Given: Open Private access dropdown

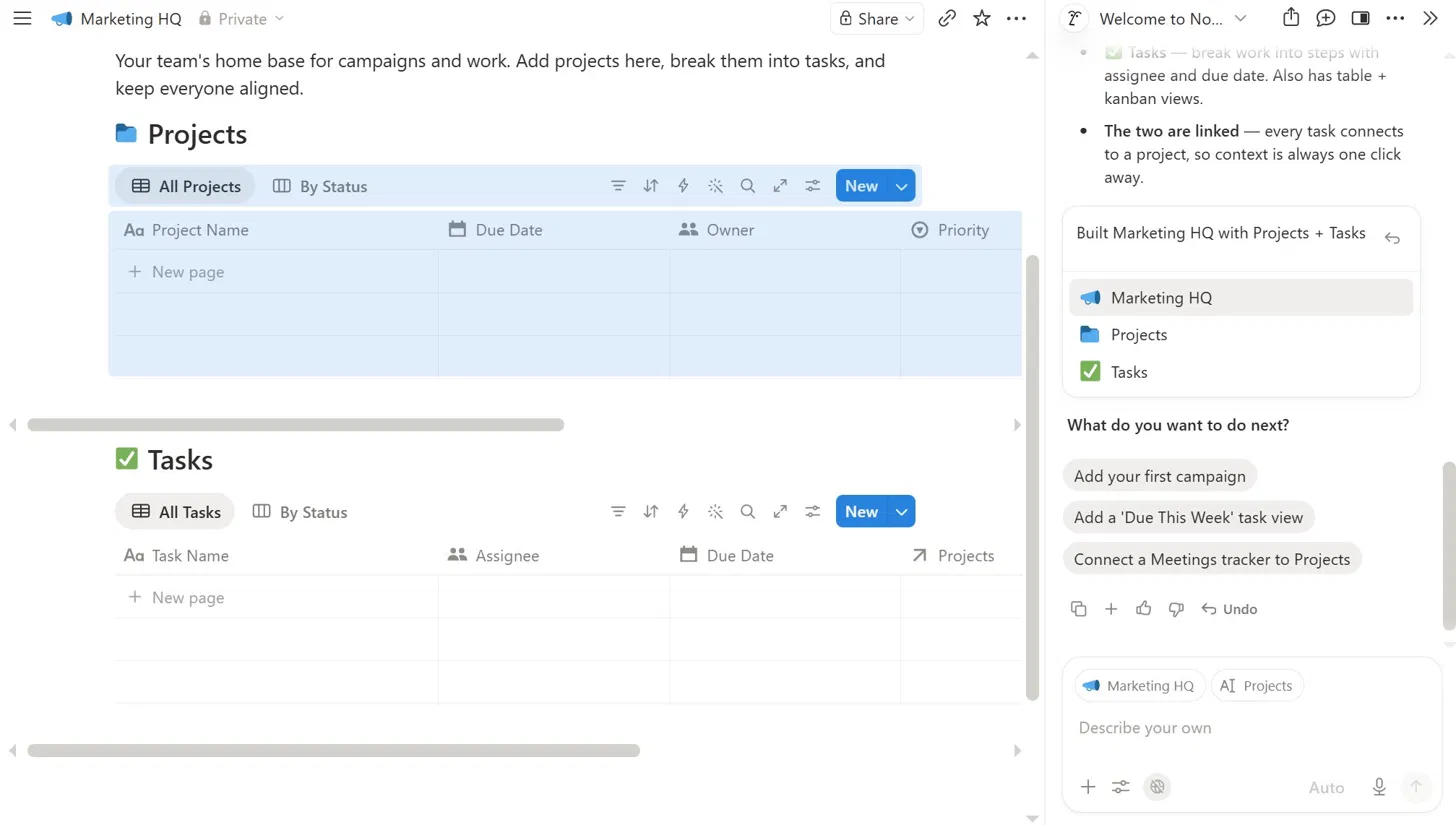Looking at the screenshot, I should (x=241, y=18).
